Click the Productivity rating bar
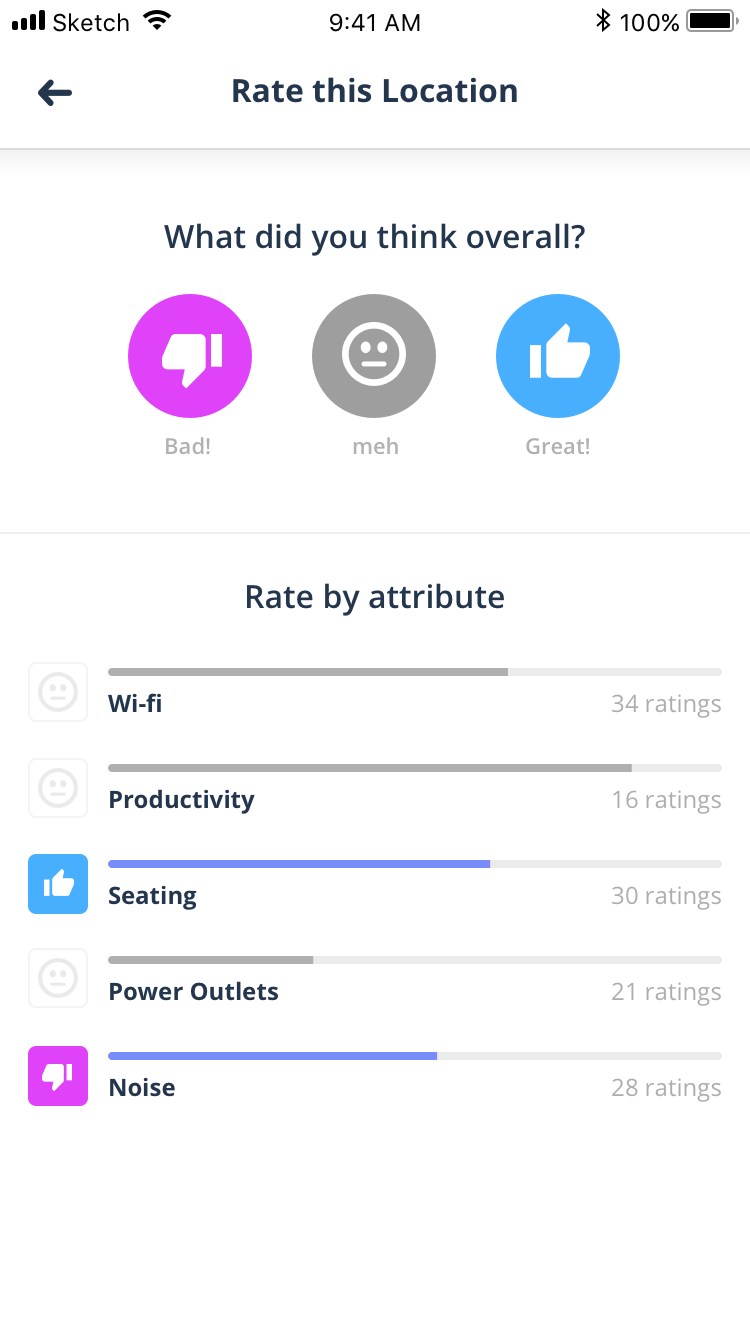 pos(414,768)
